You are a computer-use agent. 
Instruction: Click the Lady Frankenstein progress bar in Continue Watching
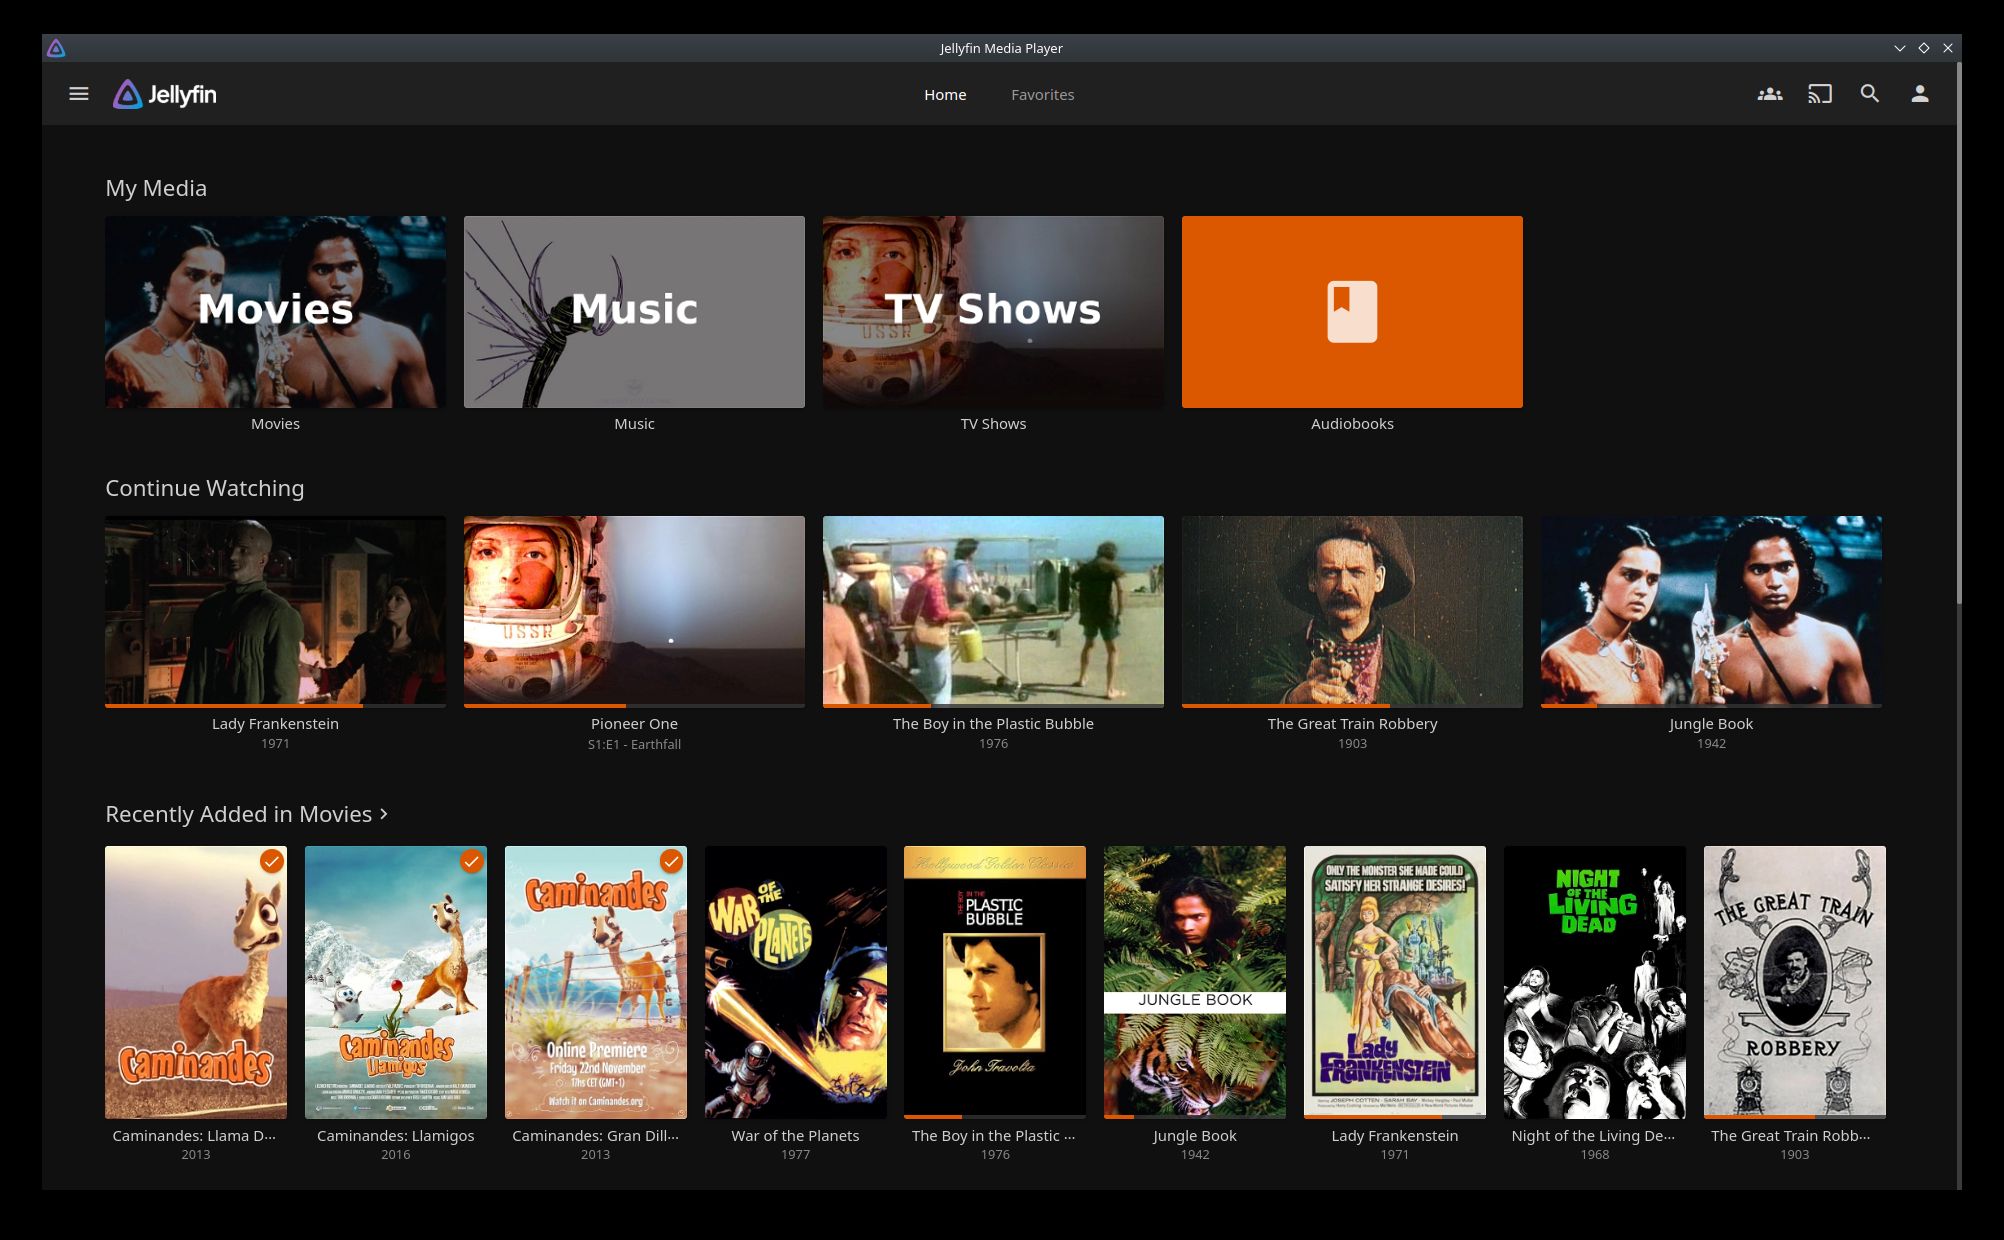275,706
